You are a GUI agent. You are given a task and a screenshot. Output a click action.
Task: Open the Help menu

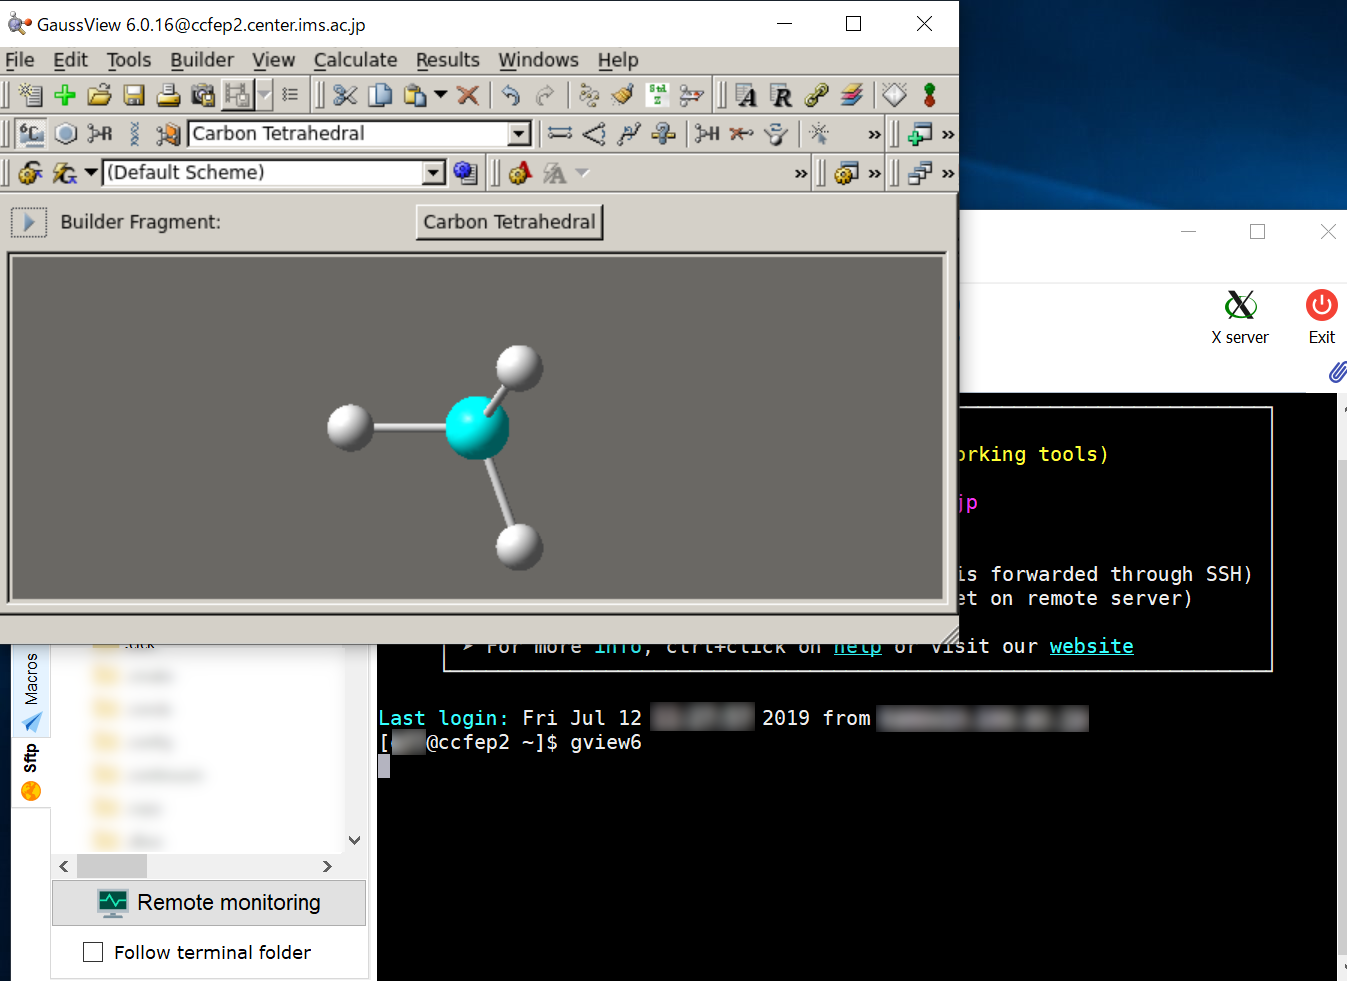click(x=618, y=60)
